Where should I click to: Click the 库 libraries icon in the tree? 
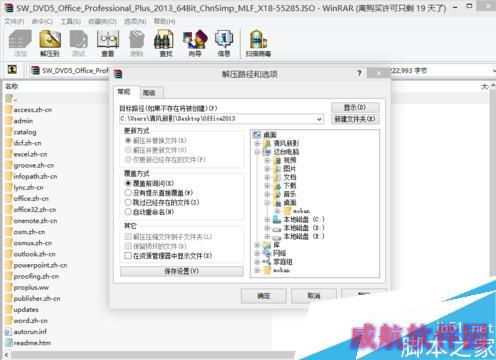(267, 245)
